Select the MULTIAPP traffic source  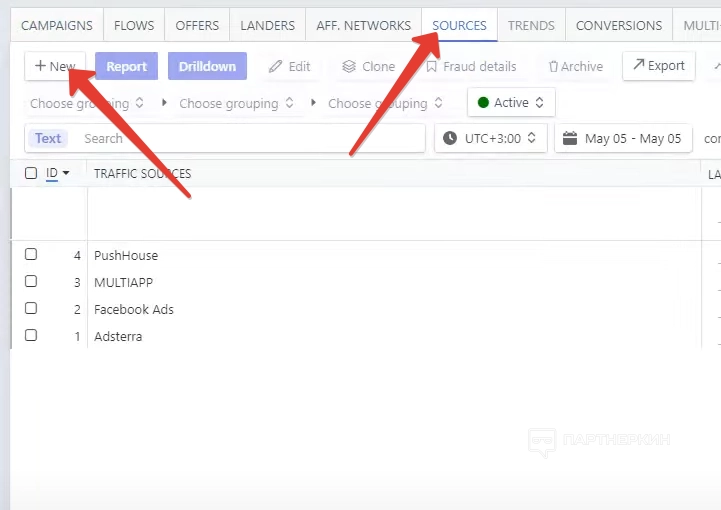(x=123, y=282)
